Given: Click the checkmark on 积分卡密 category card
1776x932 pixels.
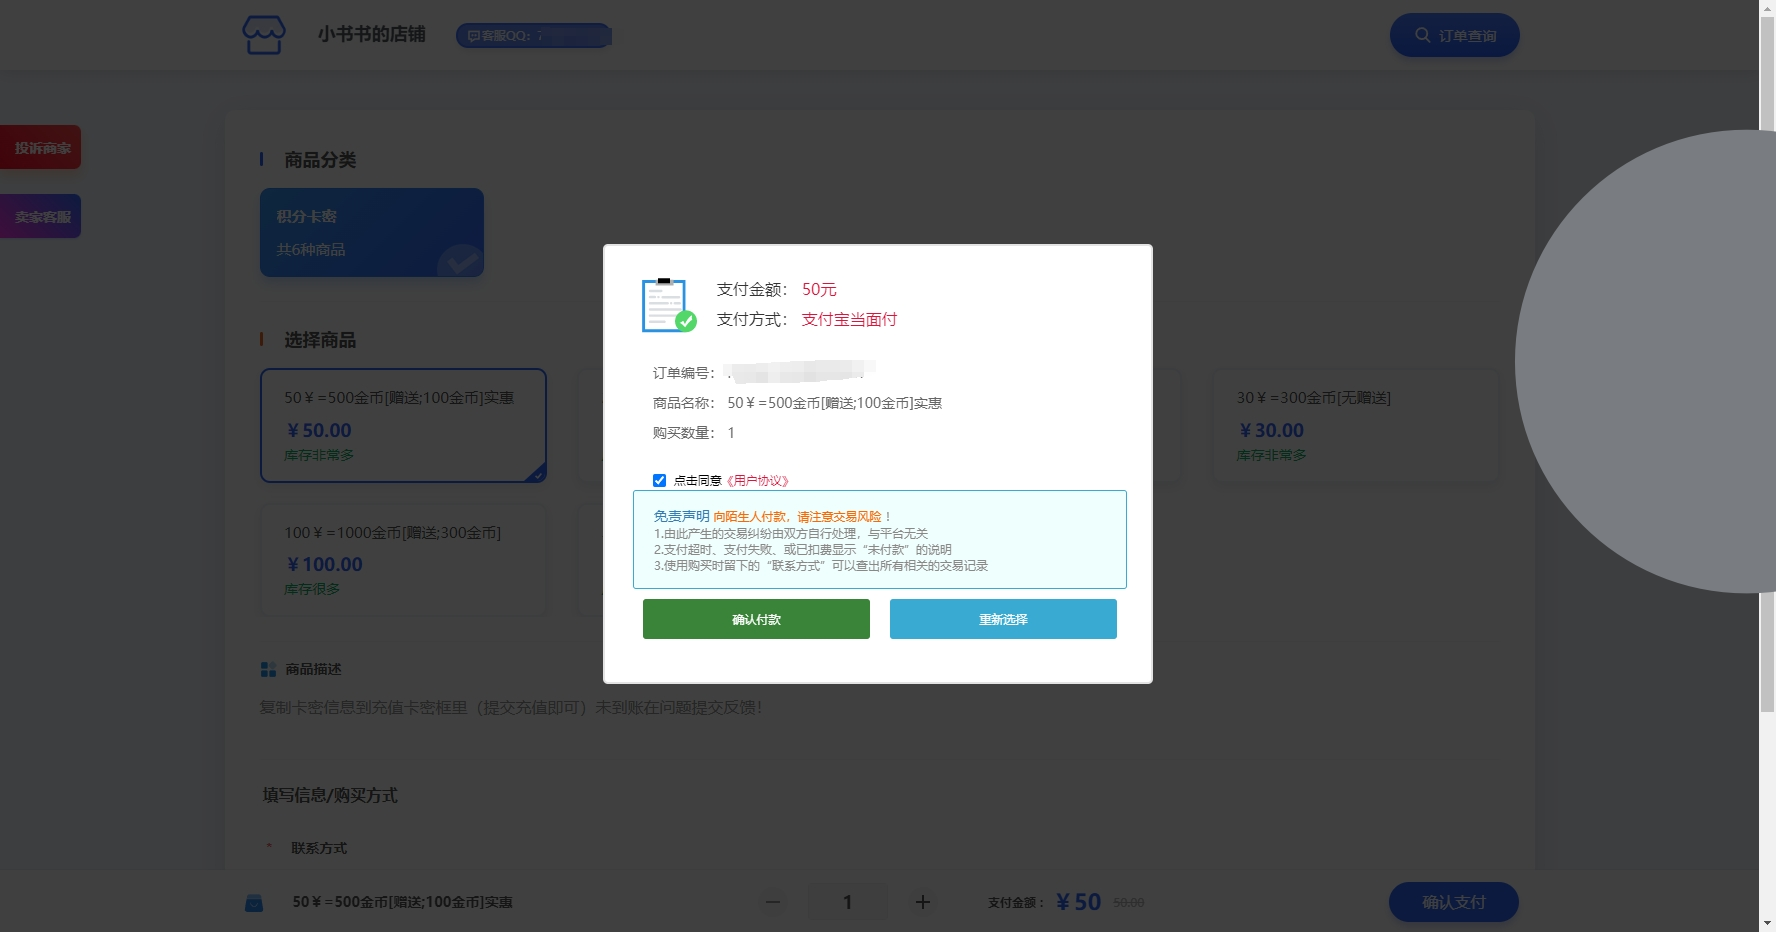Looking at the screenshot, I should click(x=461, y=262).
